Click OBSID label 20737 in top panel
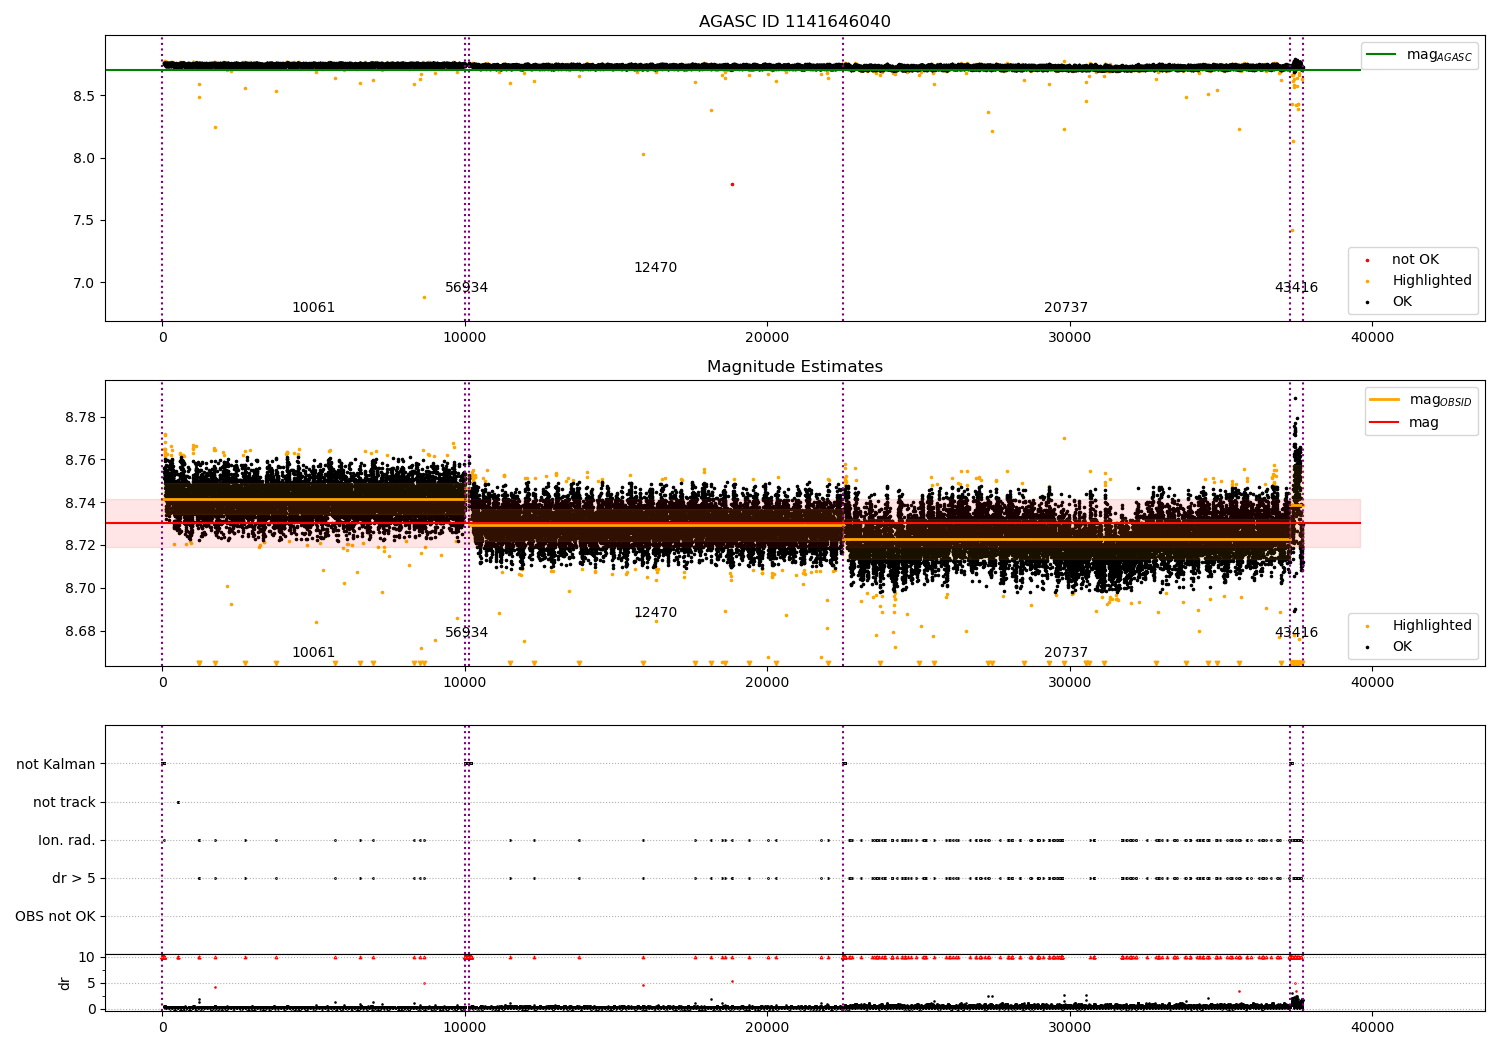This screenshot has height=1050, width=1500. click(1066, 308)
